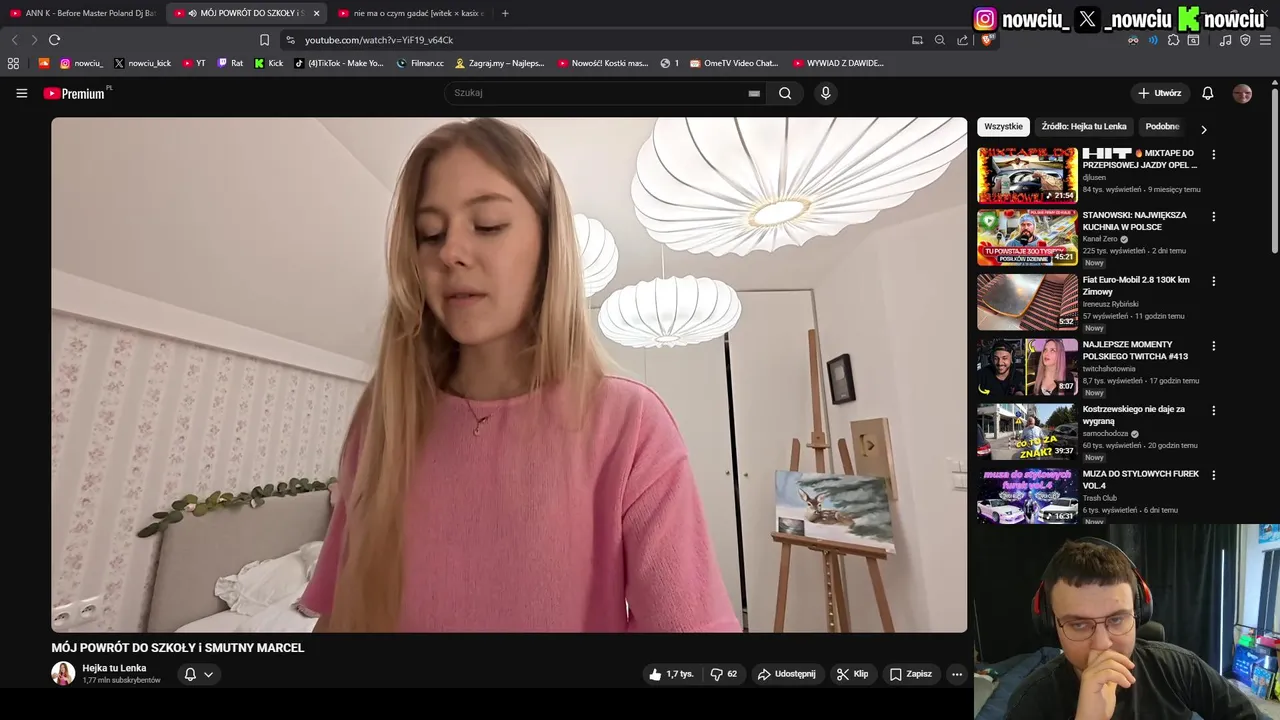The image size is (1280, 720).
Task: Open options for Fiat Euro-Mobil video
Action: (x=1213, y=282)
